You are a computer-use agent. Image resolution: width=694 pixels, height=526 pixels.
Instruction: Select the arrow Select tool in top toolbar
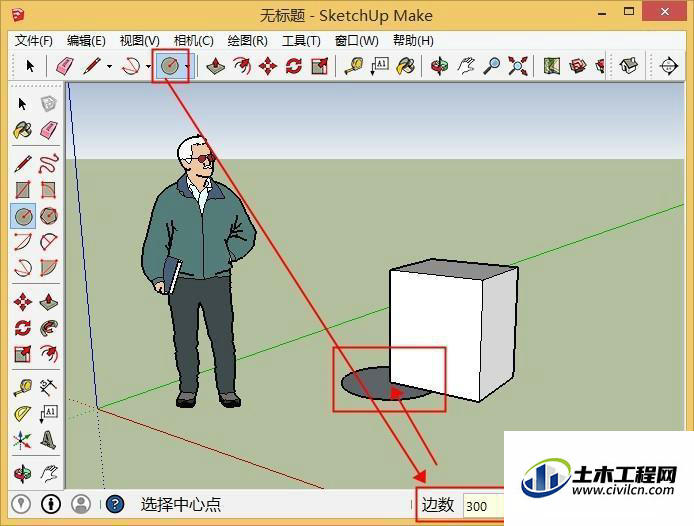(x=30, y=66)
